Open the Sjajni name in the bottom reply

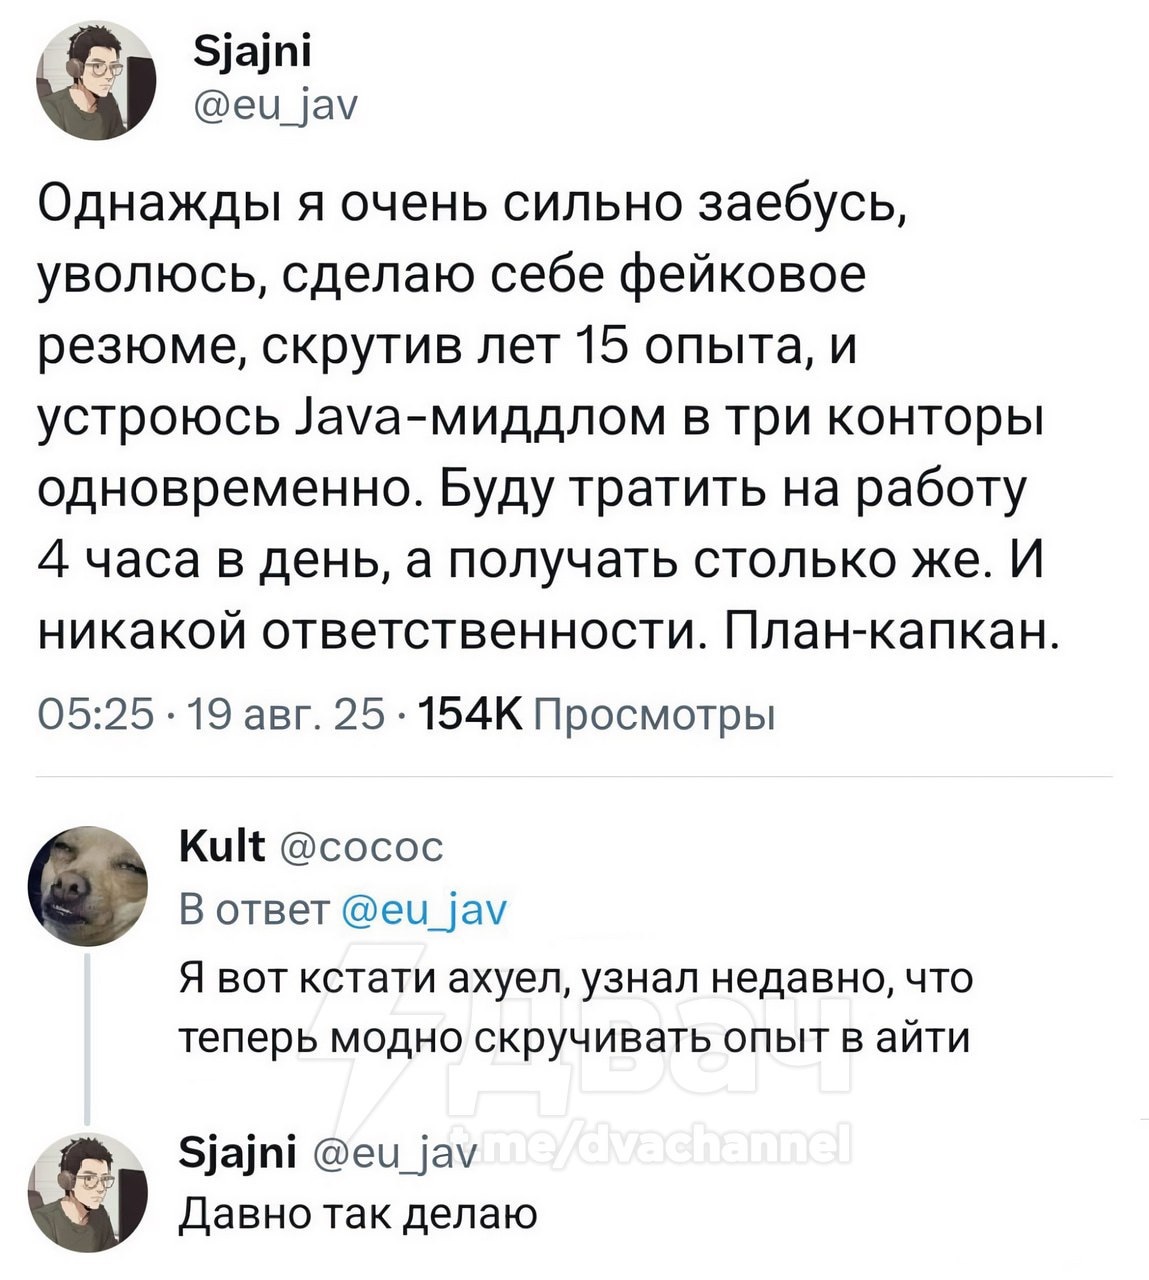236,1155
